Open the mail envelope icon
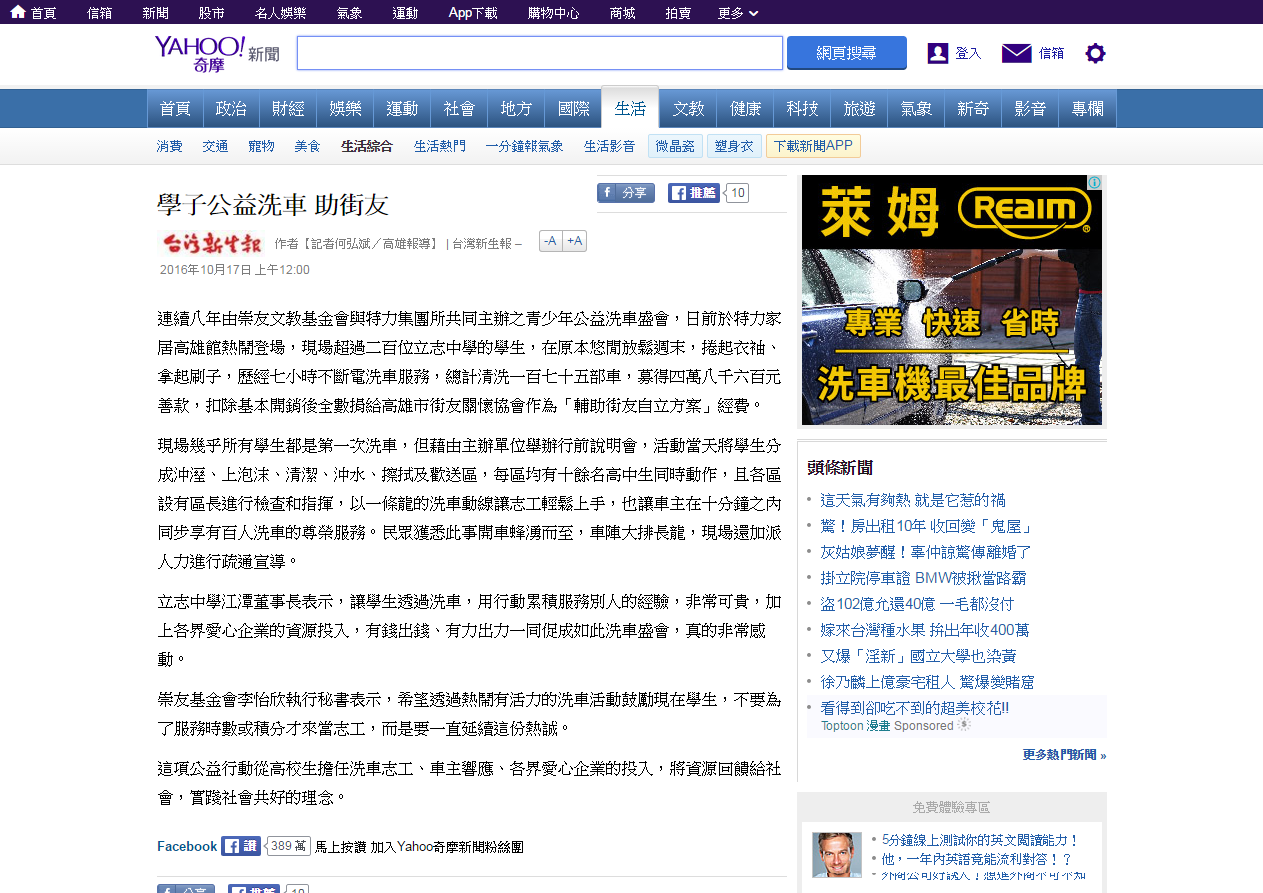Viewport: 1263px width, 893px height. tap(1016, 53)
